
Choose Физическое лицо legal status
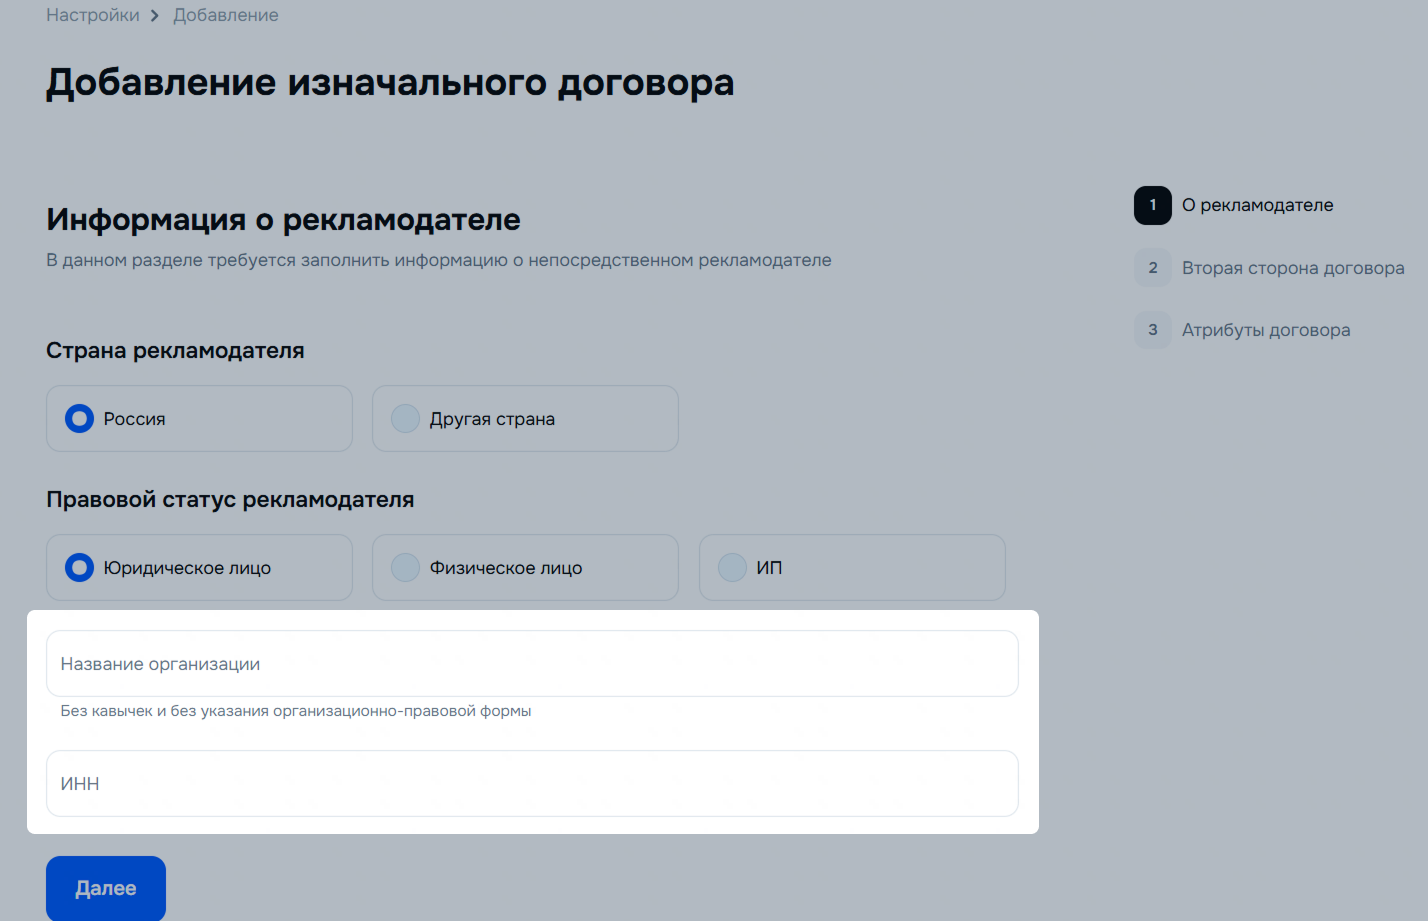[406, 568]
